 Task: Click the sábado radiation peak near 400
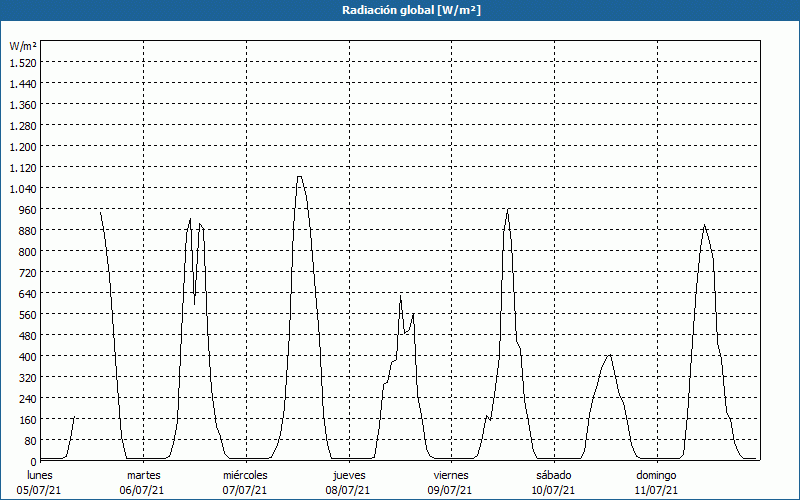(x=610, y=355)
